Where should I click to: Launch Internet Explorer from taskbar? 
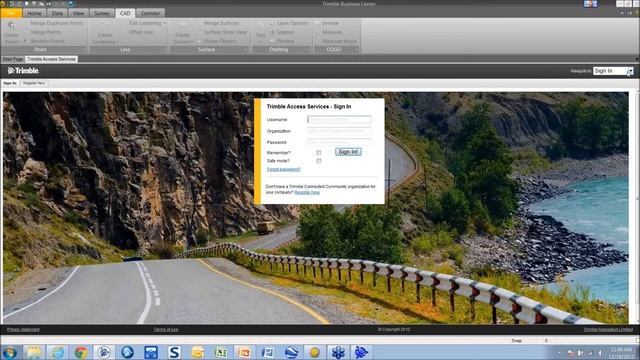pyautogui.click(x=57, y=352)
